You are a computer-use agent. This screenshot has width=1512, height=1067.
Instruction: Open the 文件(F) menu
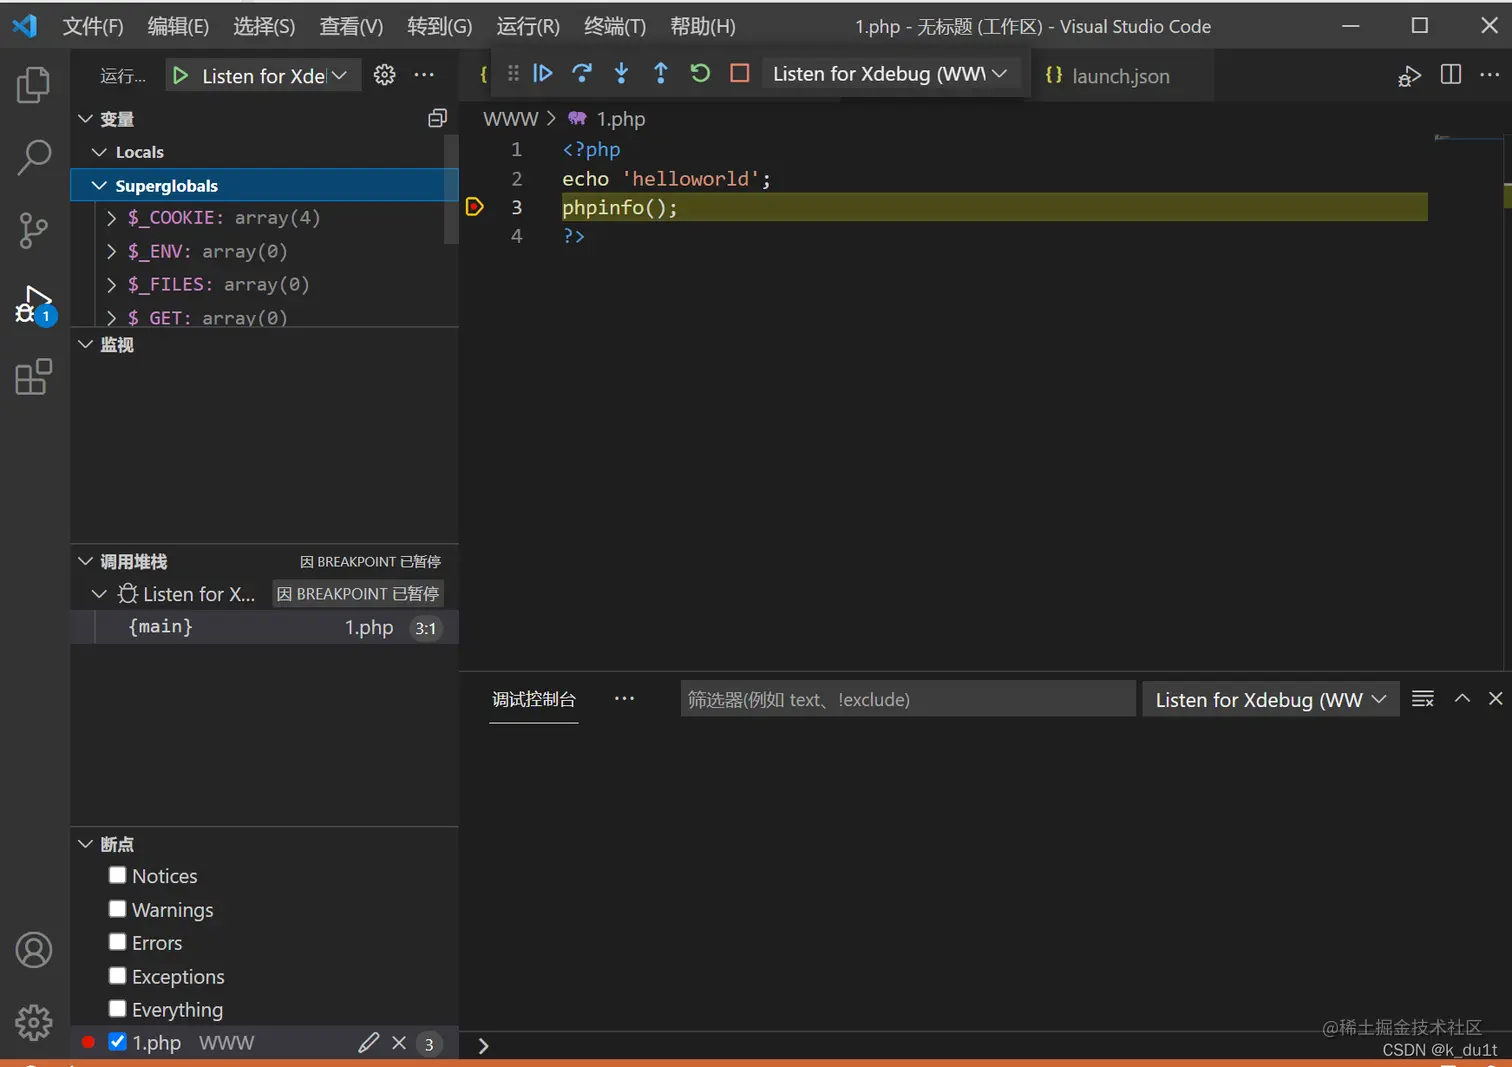pyautogui.click(x=93, y=26)
